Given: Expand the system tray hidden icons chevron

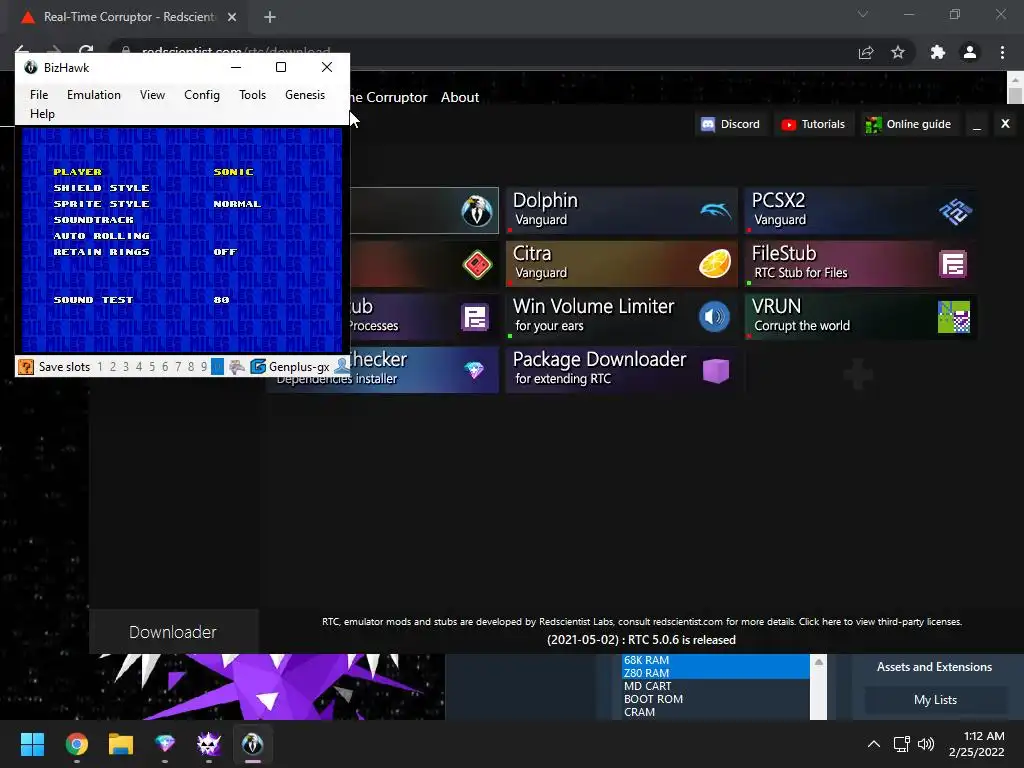Looking at the screenshot, I should pos(874,744).
